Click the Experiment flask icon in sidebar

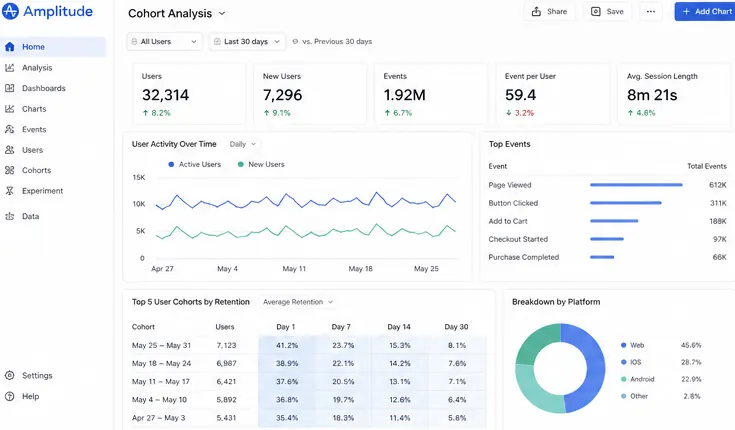click(x=9, y=191)
